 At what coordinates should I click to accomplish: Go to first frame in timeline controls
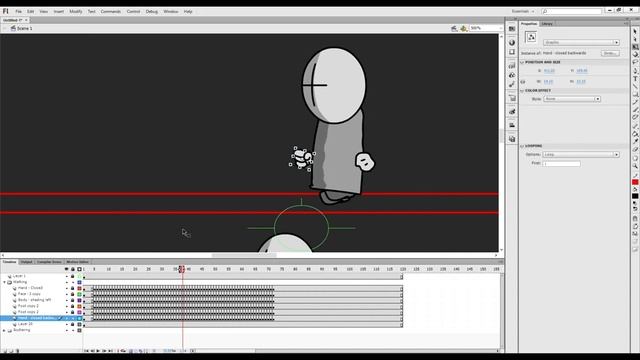coord(86,351)
